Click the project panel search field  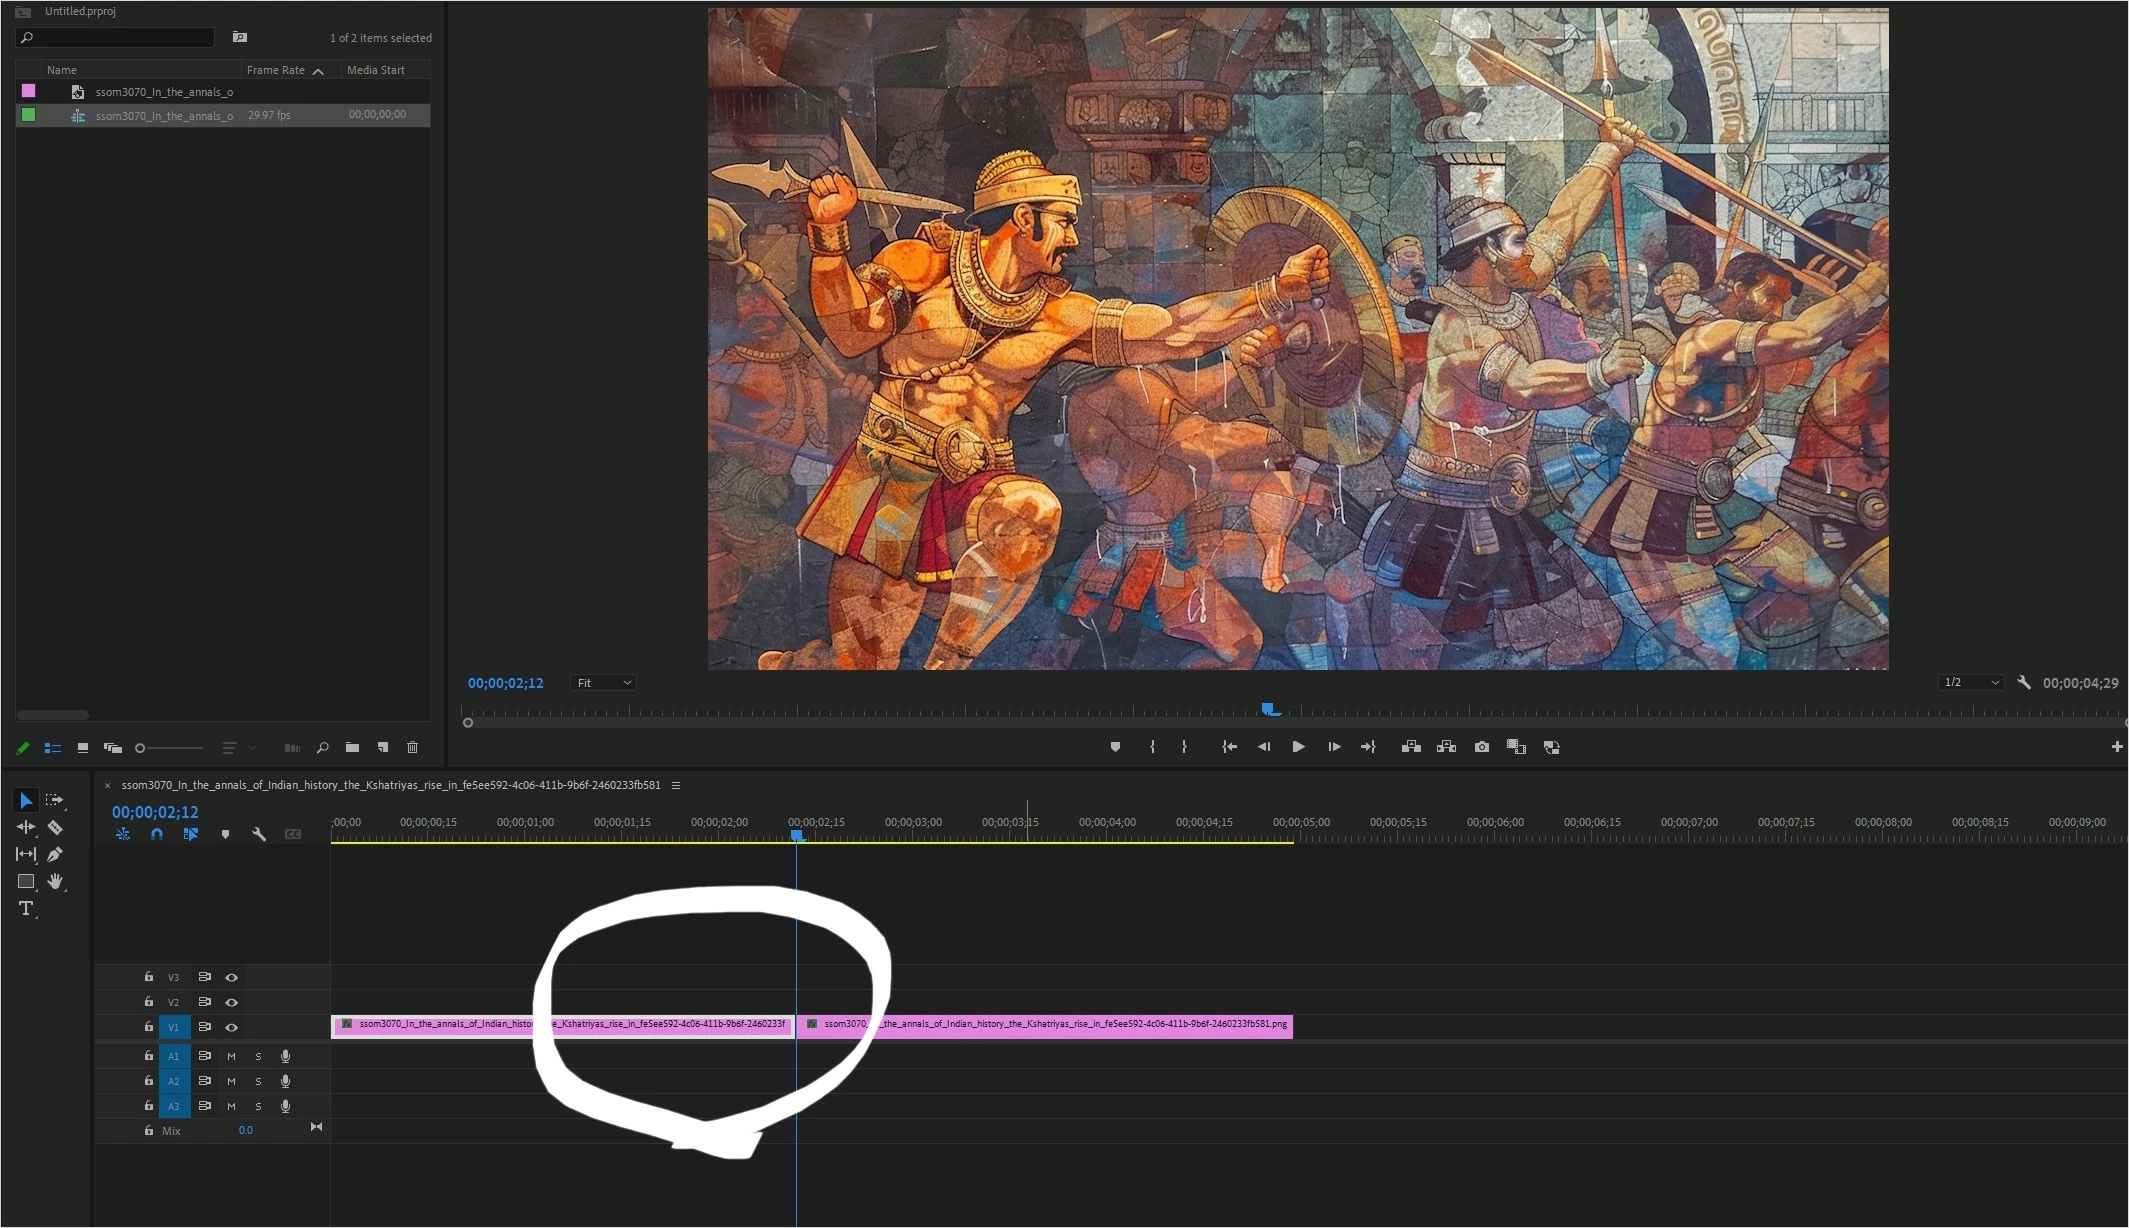120,38
